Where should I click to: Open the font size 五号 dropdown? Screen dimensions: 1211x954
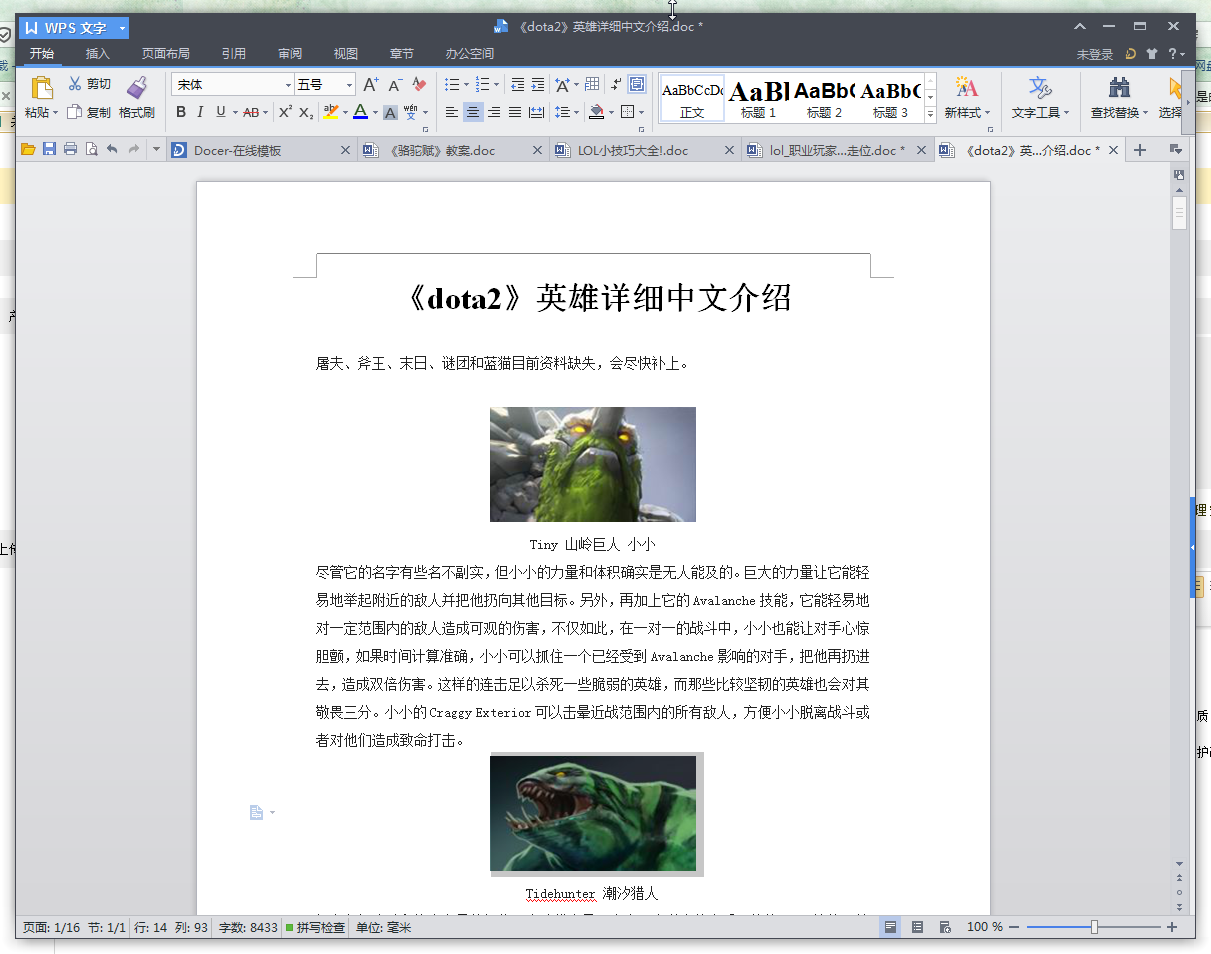(349, 85)
